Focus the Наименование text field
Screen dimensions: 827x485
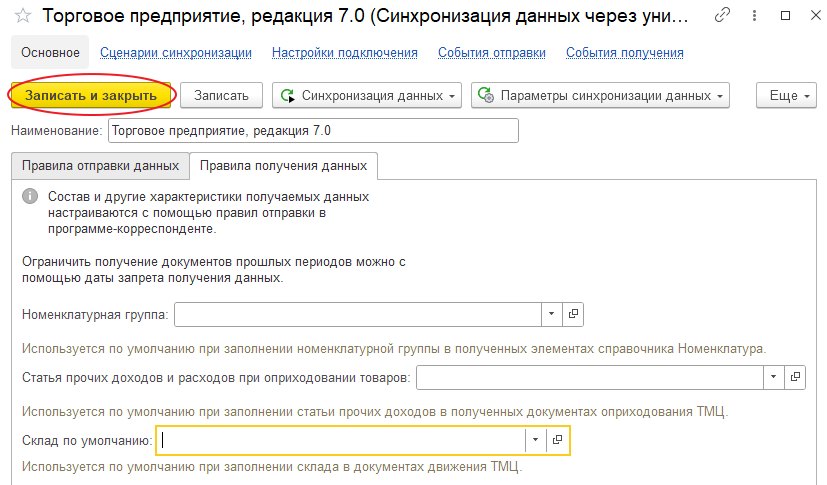click(x=313, y=131)
